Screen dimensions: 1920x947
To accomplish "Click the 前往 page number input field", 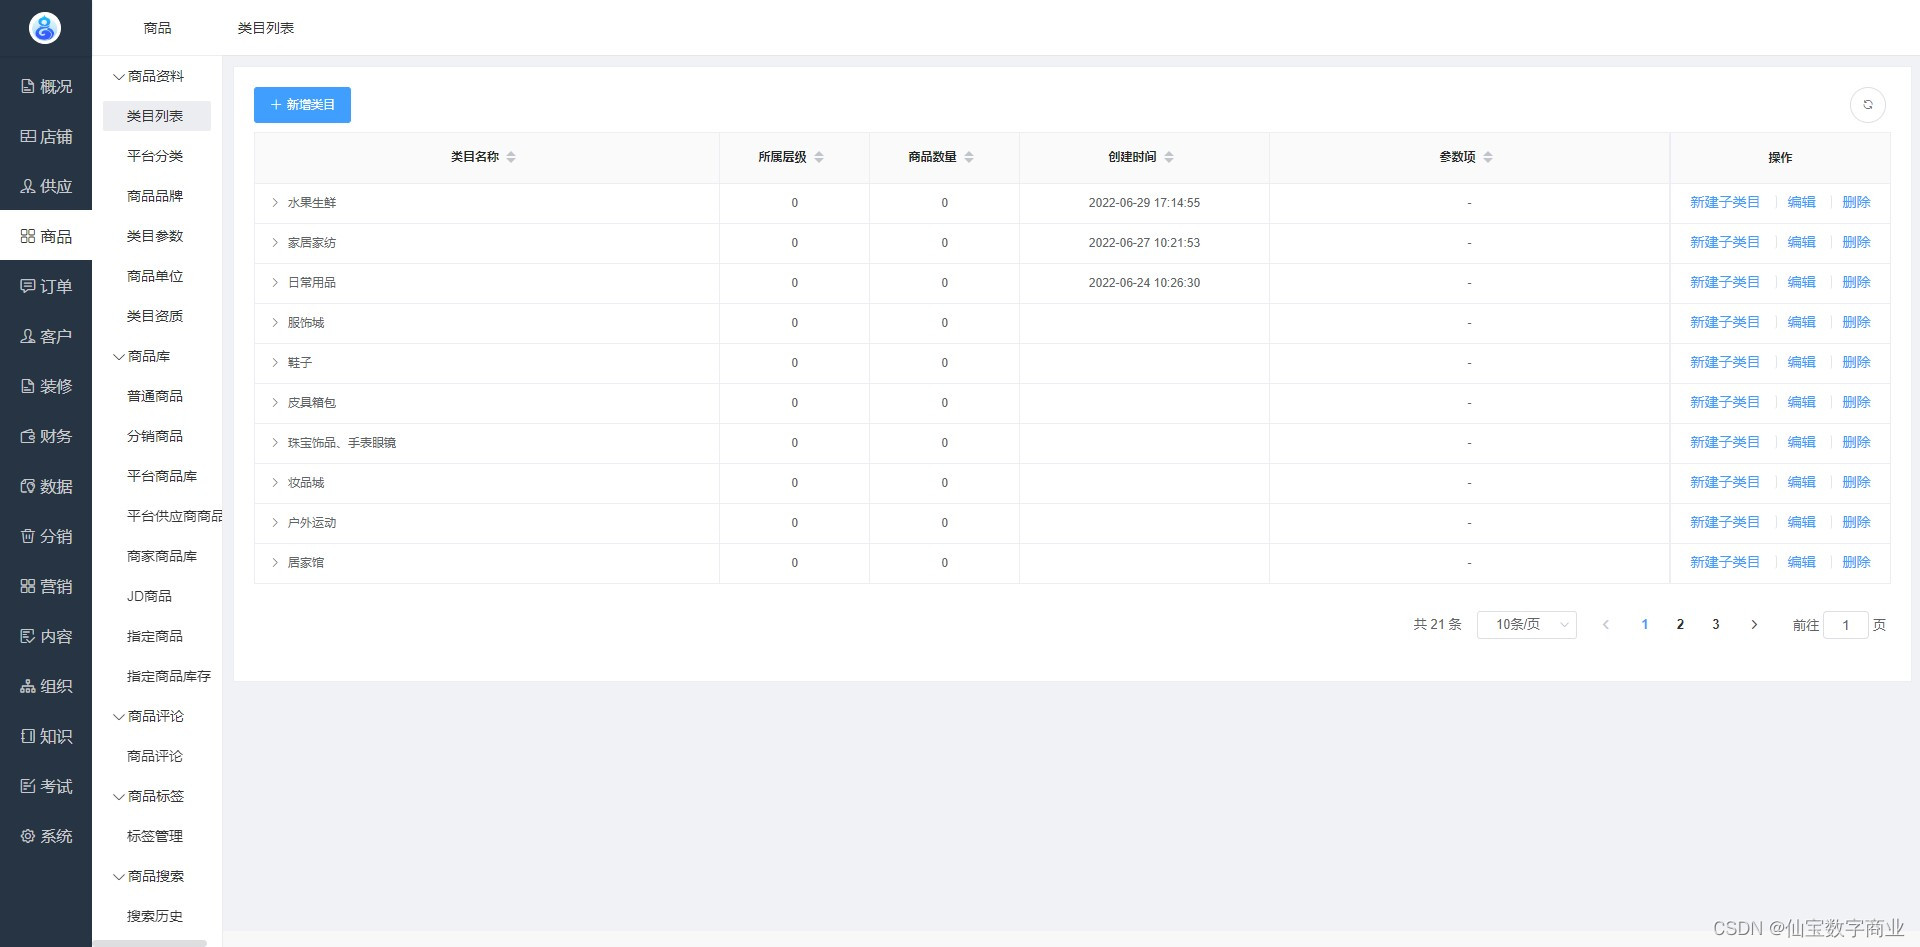I will 1846,625.
